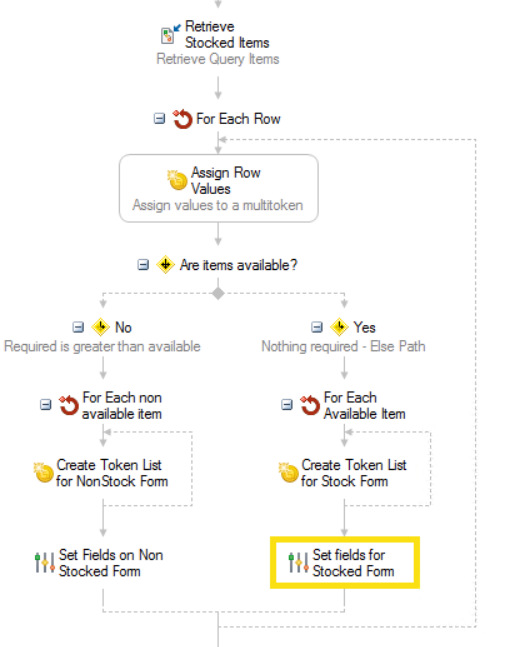512x647 pixels.
Task: Select the For Each Row loop icon
Action: [x=182, y=119]
